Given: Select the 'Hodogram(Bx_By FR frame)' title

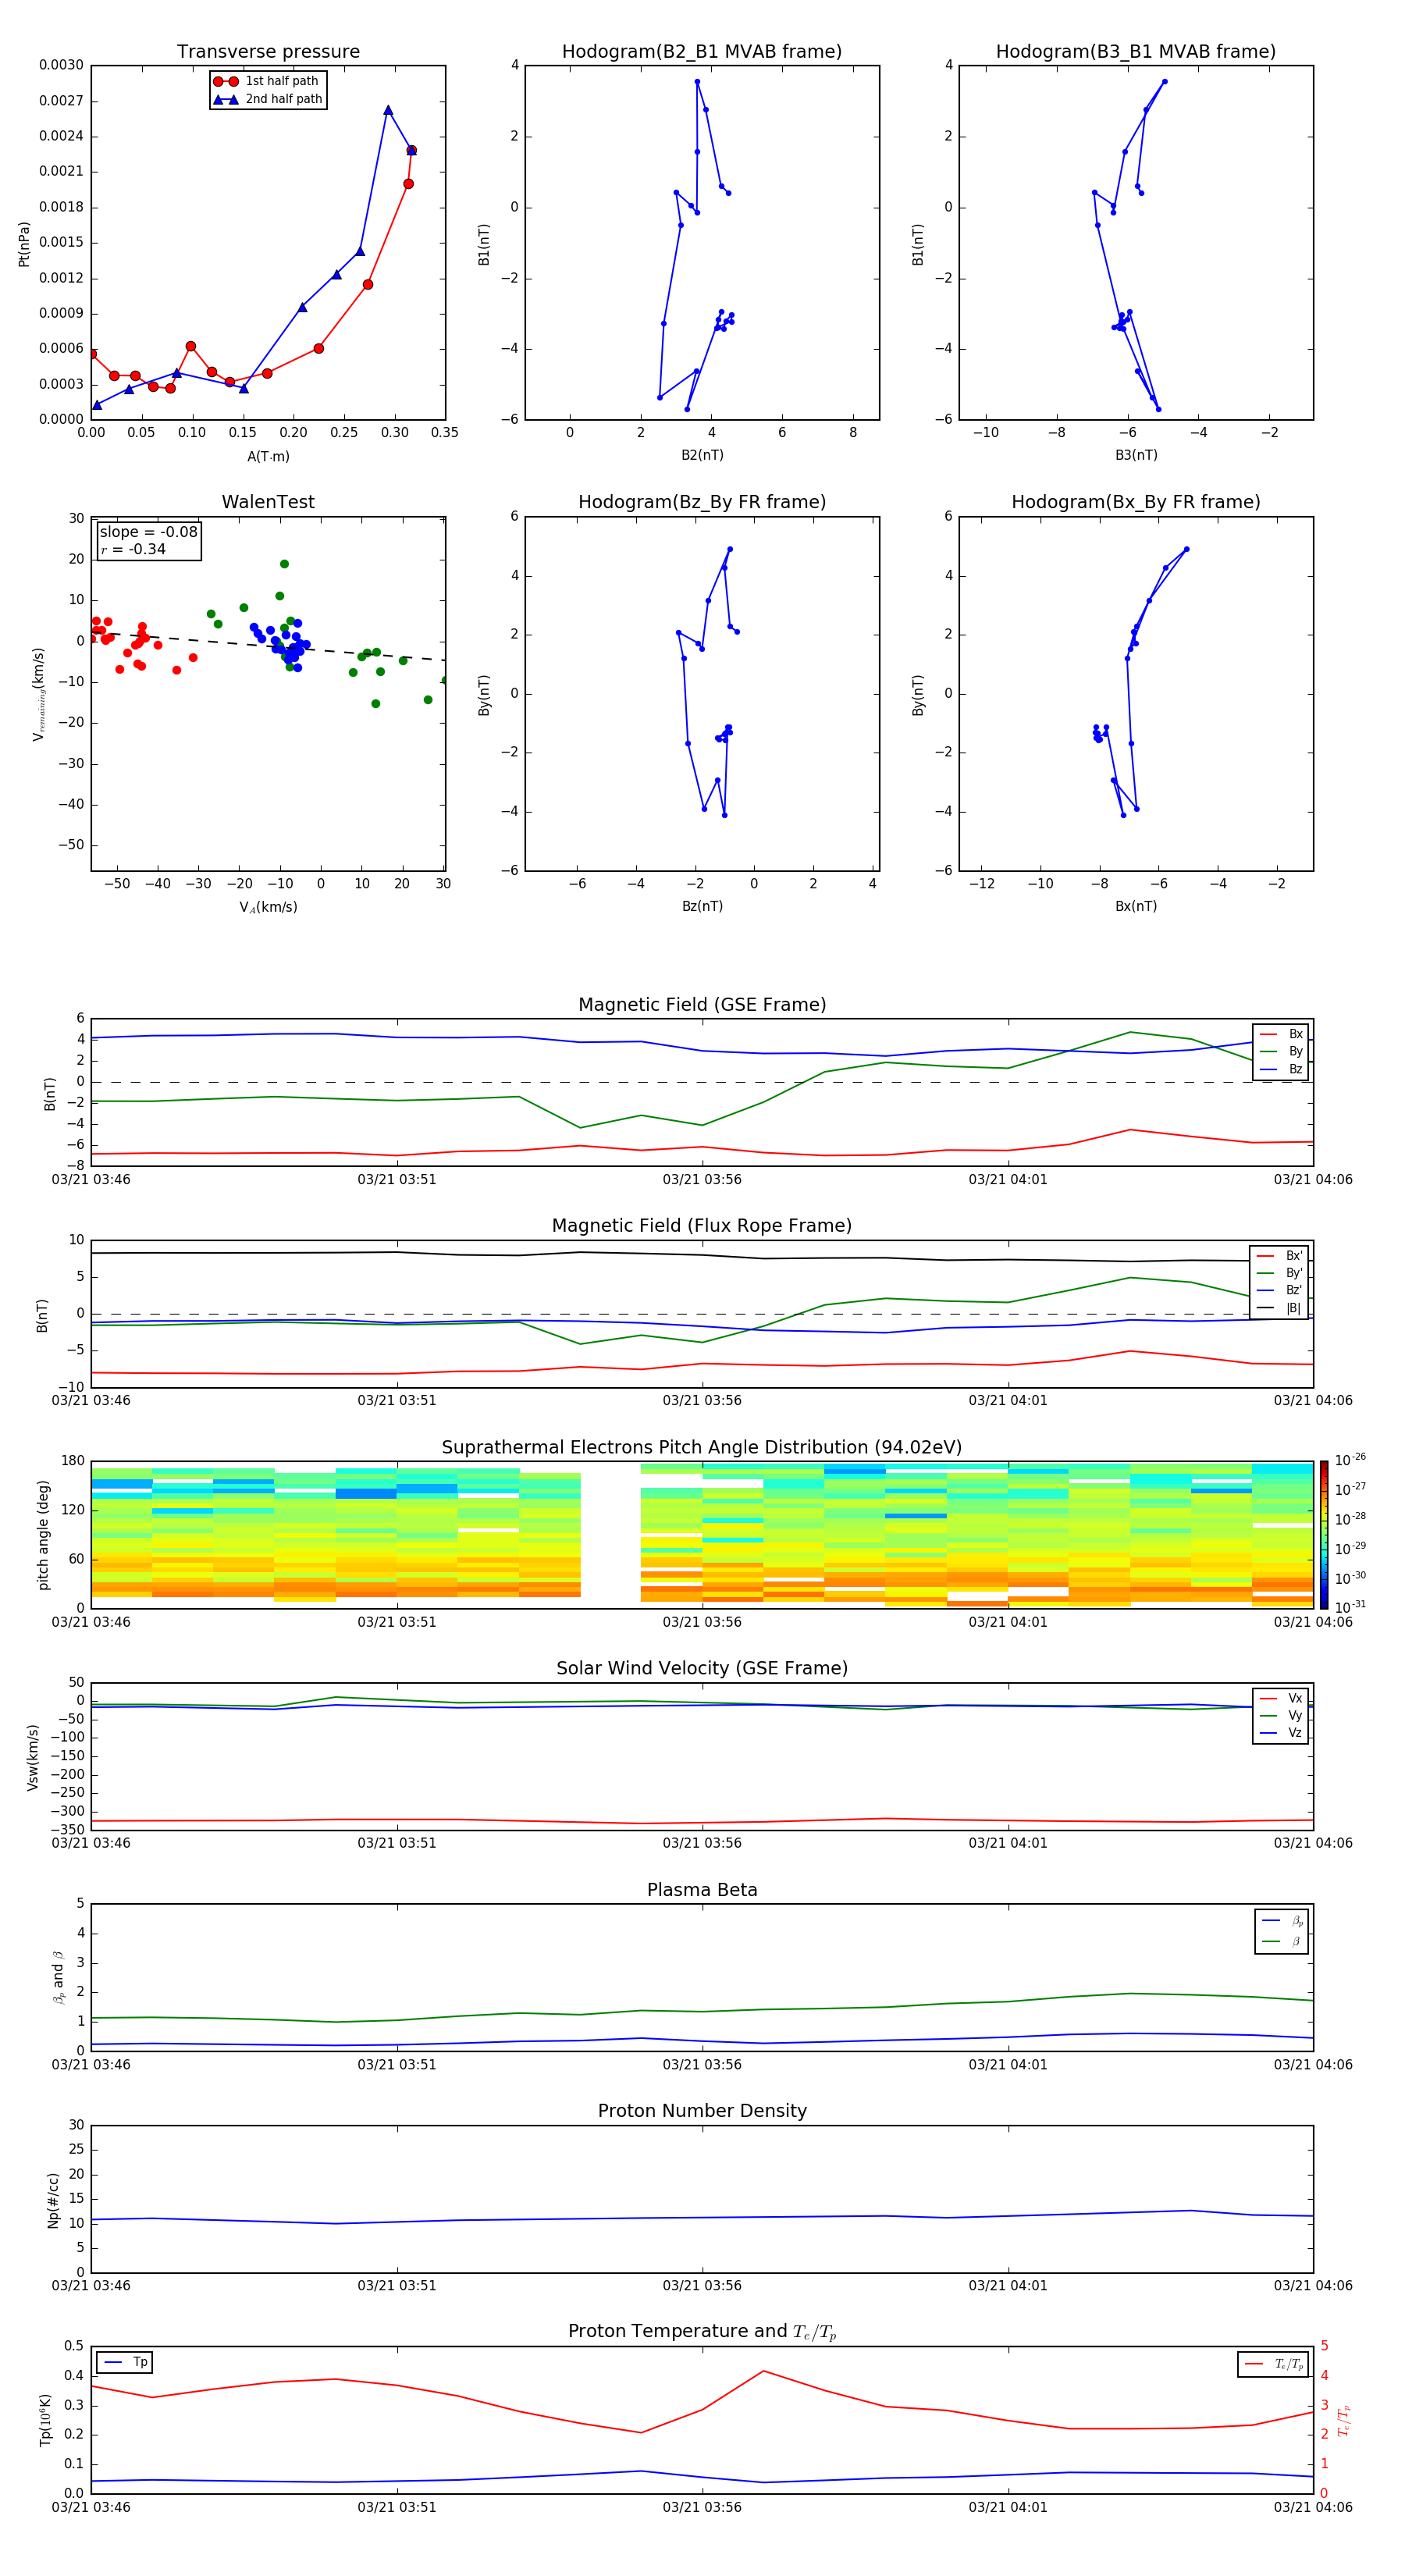Looking at the screenshot, I should [x=1136, y=502].
